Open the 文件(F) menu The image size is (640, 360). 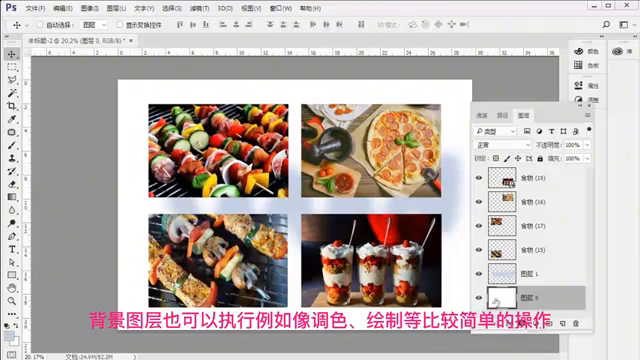(x=35, y=9)
